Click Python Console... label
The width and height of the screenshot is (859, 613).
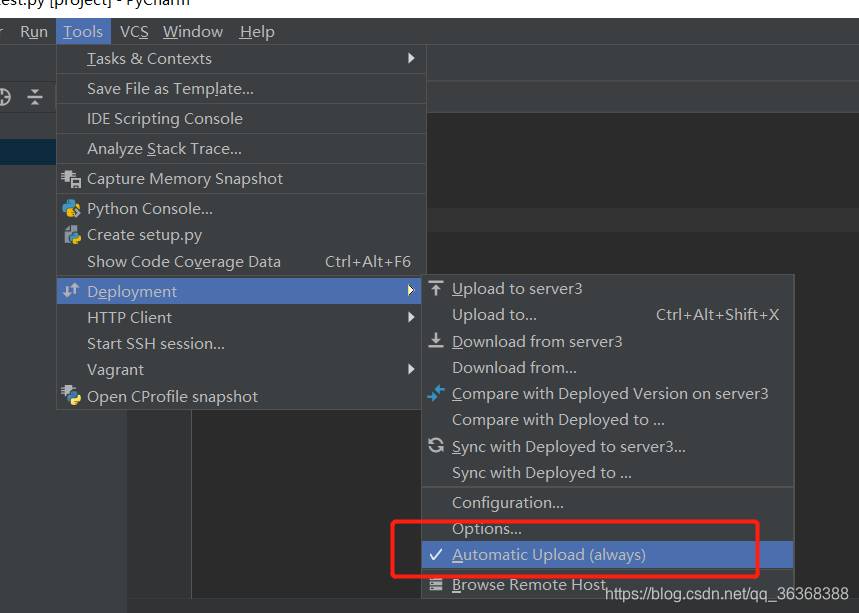coord(150,209)
